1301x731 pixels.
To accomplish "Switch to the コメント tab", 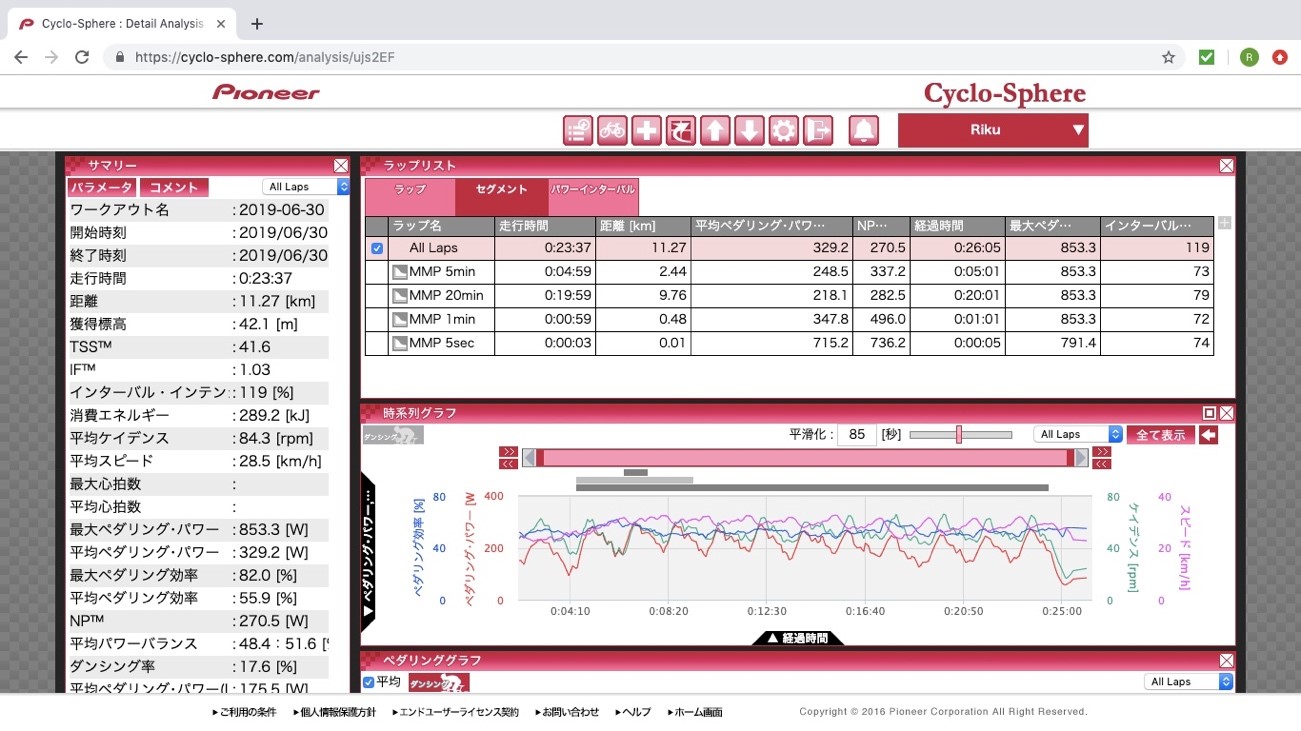I will [174, 187].
